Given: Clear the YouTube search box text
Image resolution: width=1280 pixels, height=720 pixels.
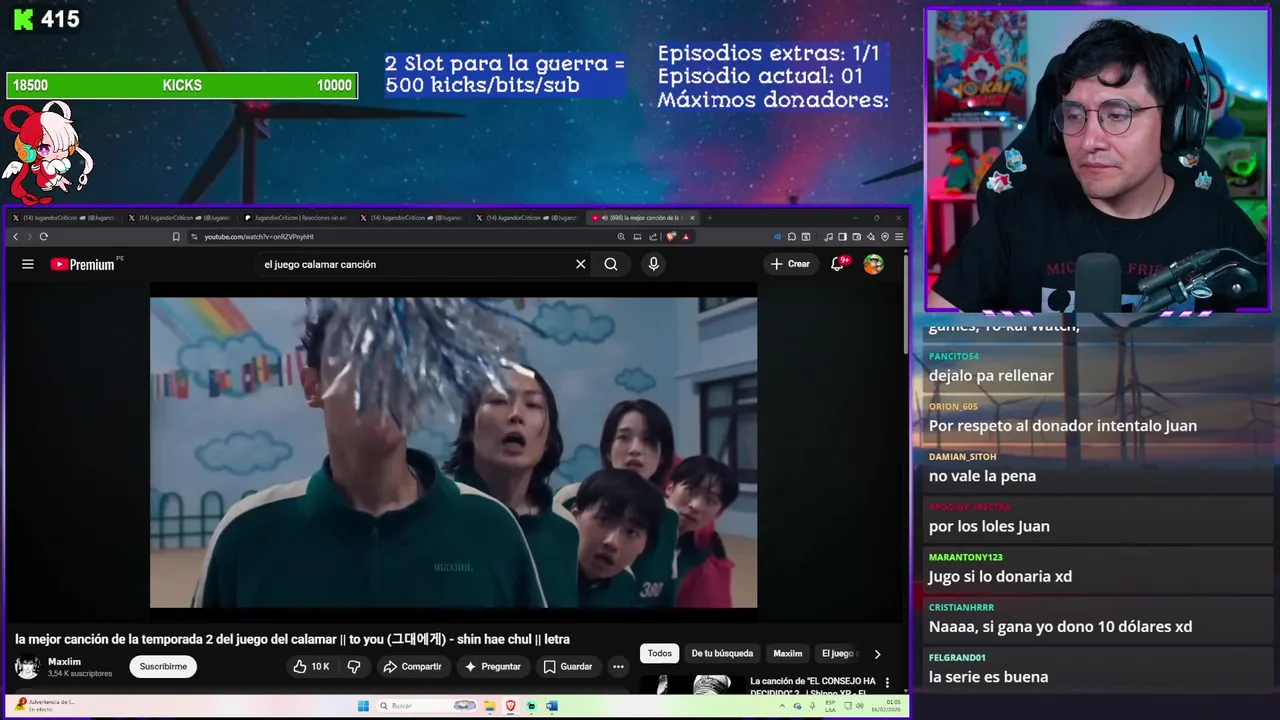Looking at the screenshot, I should click(x=580, y=264).
